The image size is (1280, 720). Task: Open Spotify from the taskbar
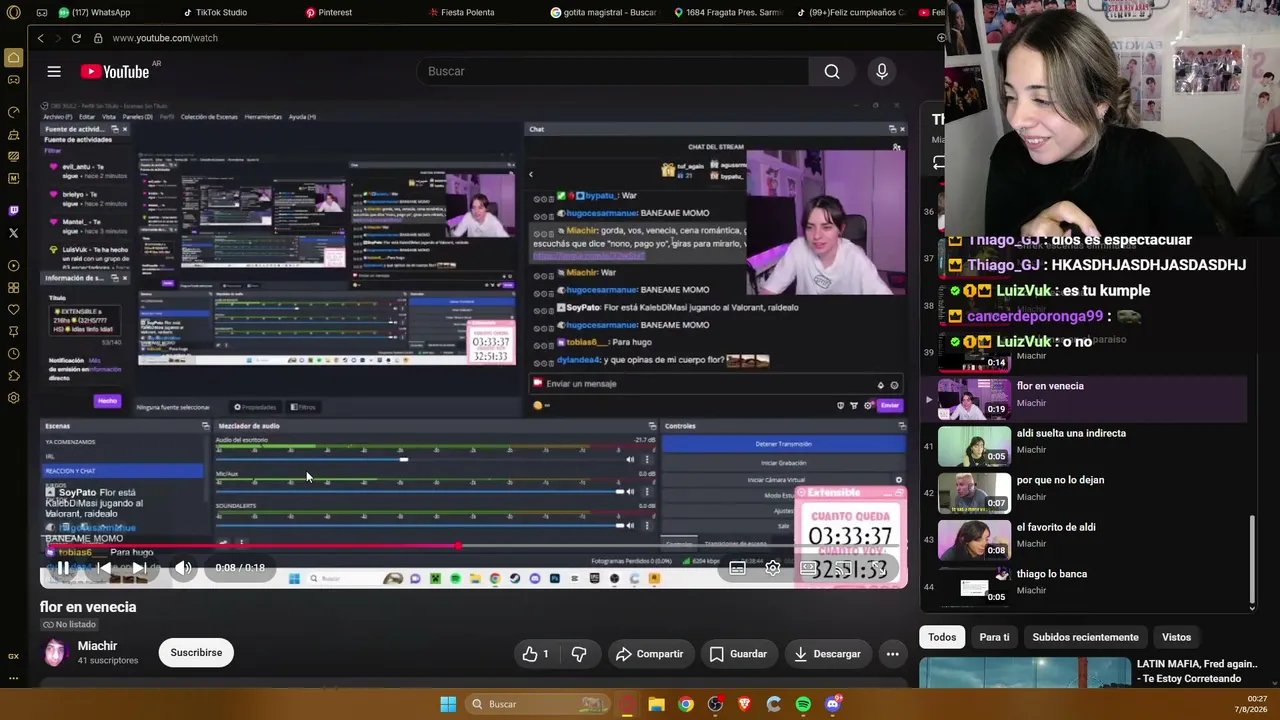803,704
